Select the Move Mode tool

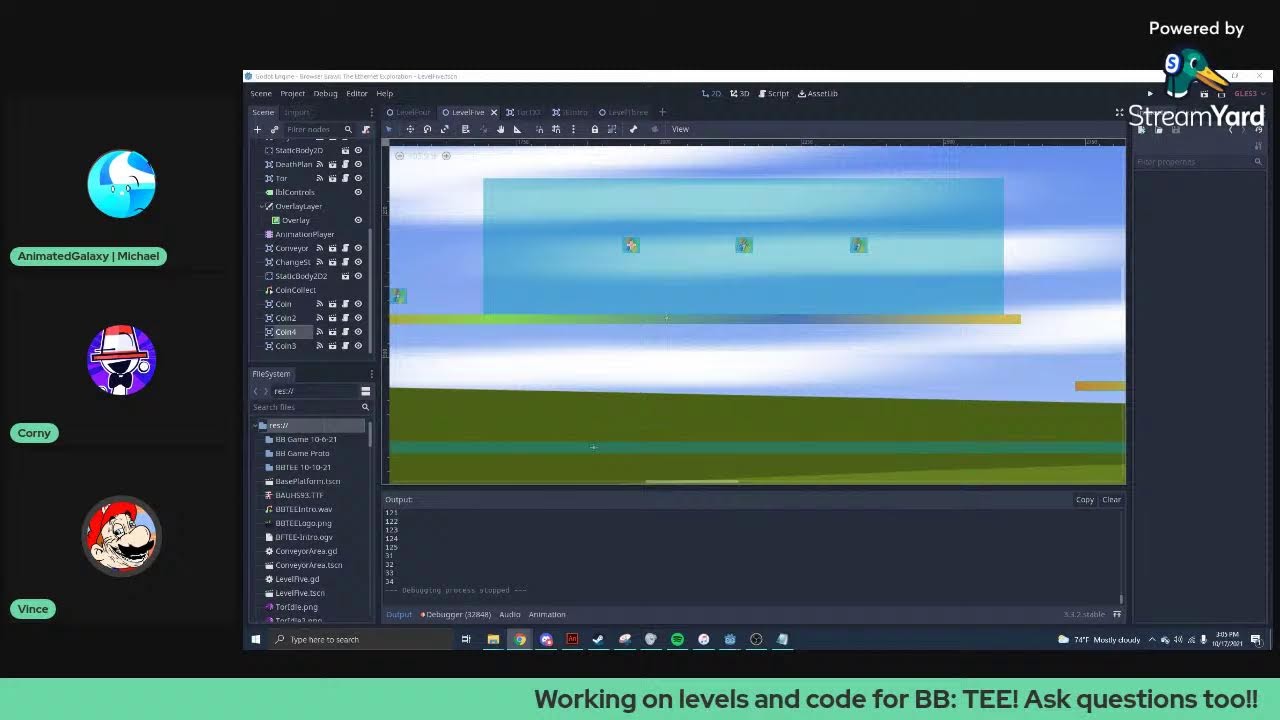tap(410, 129)
